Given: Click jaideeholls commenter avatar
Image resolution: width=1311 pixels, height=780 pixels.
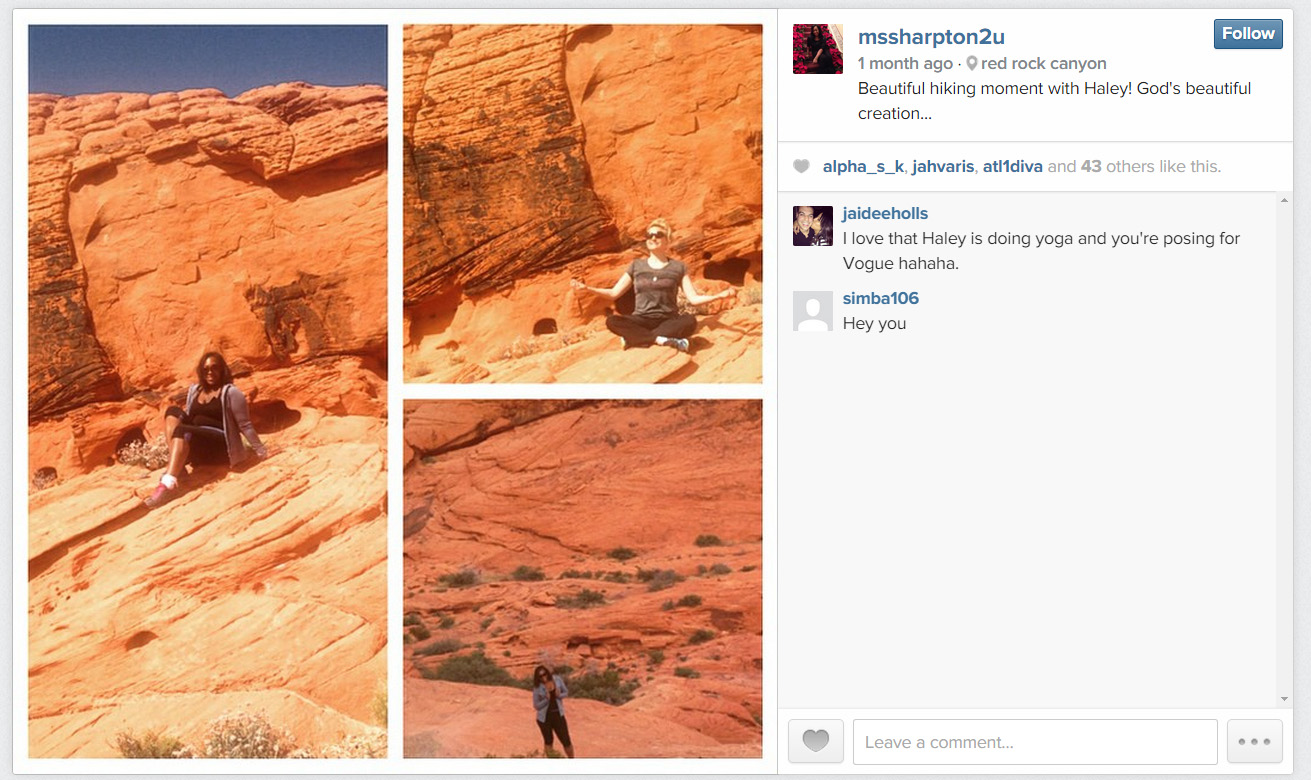Looking at the screenshot, I should [x=813, y=226].
